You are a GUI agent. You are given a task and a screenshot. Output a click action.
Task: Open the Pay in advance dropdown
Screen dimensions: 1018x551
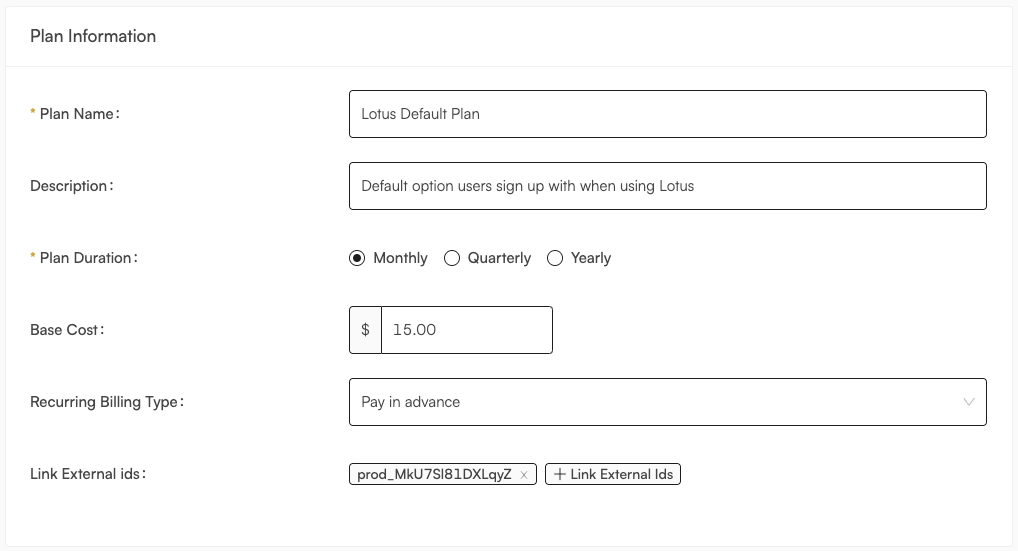667,402
